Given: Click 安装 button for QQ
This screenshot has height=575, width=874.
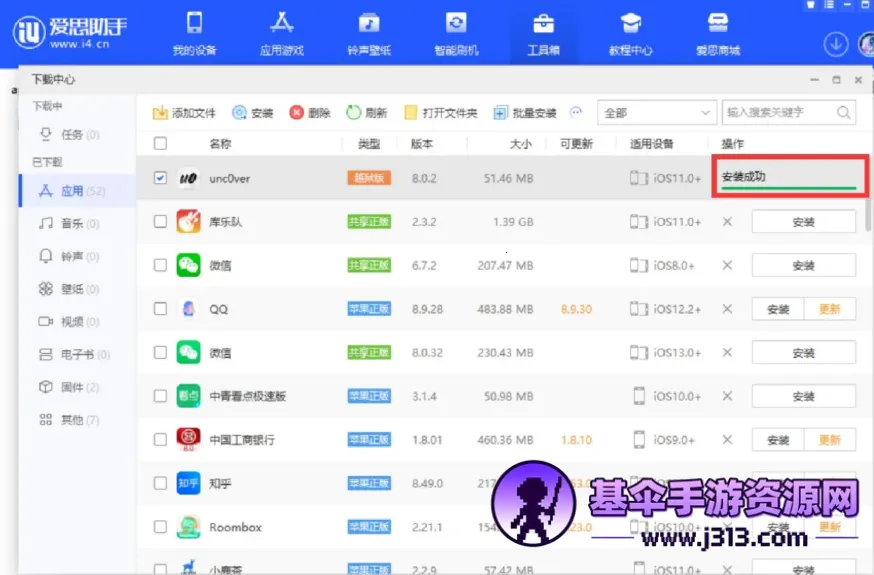Looking at the screenshot, I should (x=778, y=309).
